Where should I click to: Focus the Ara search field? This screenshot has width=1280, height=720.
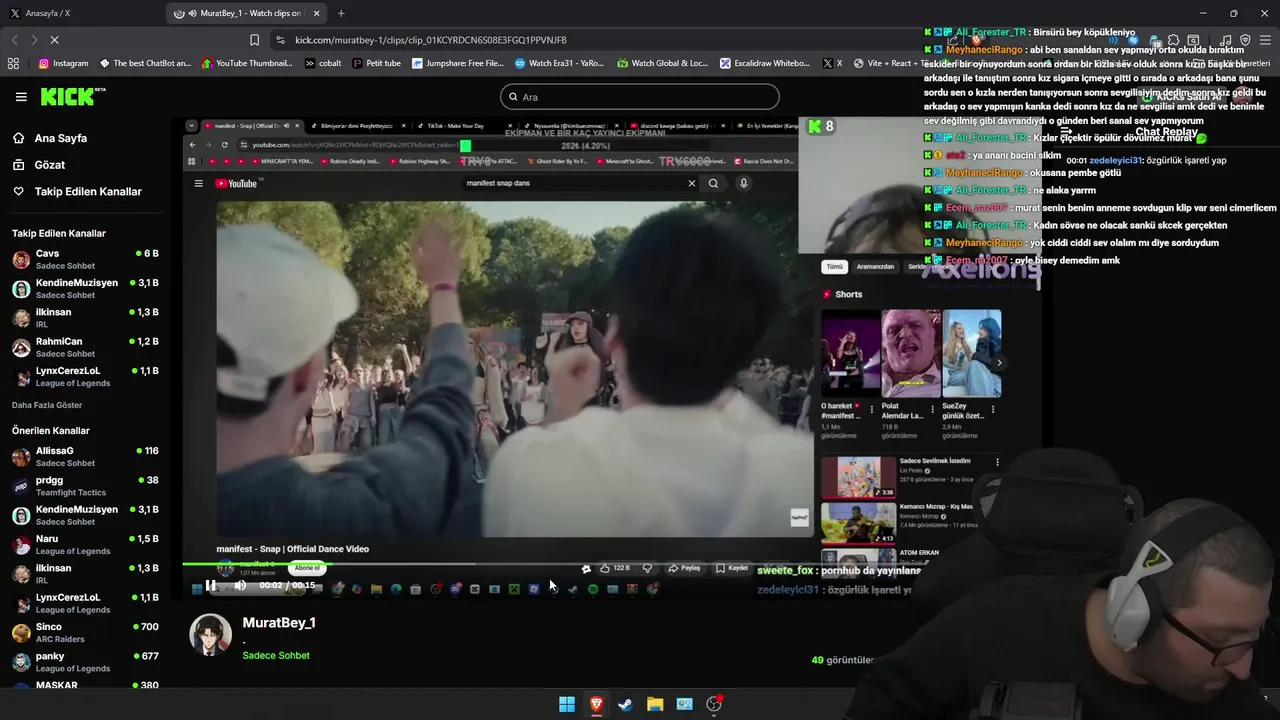(639, 97)
